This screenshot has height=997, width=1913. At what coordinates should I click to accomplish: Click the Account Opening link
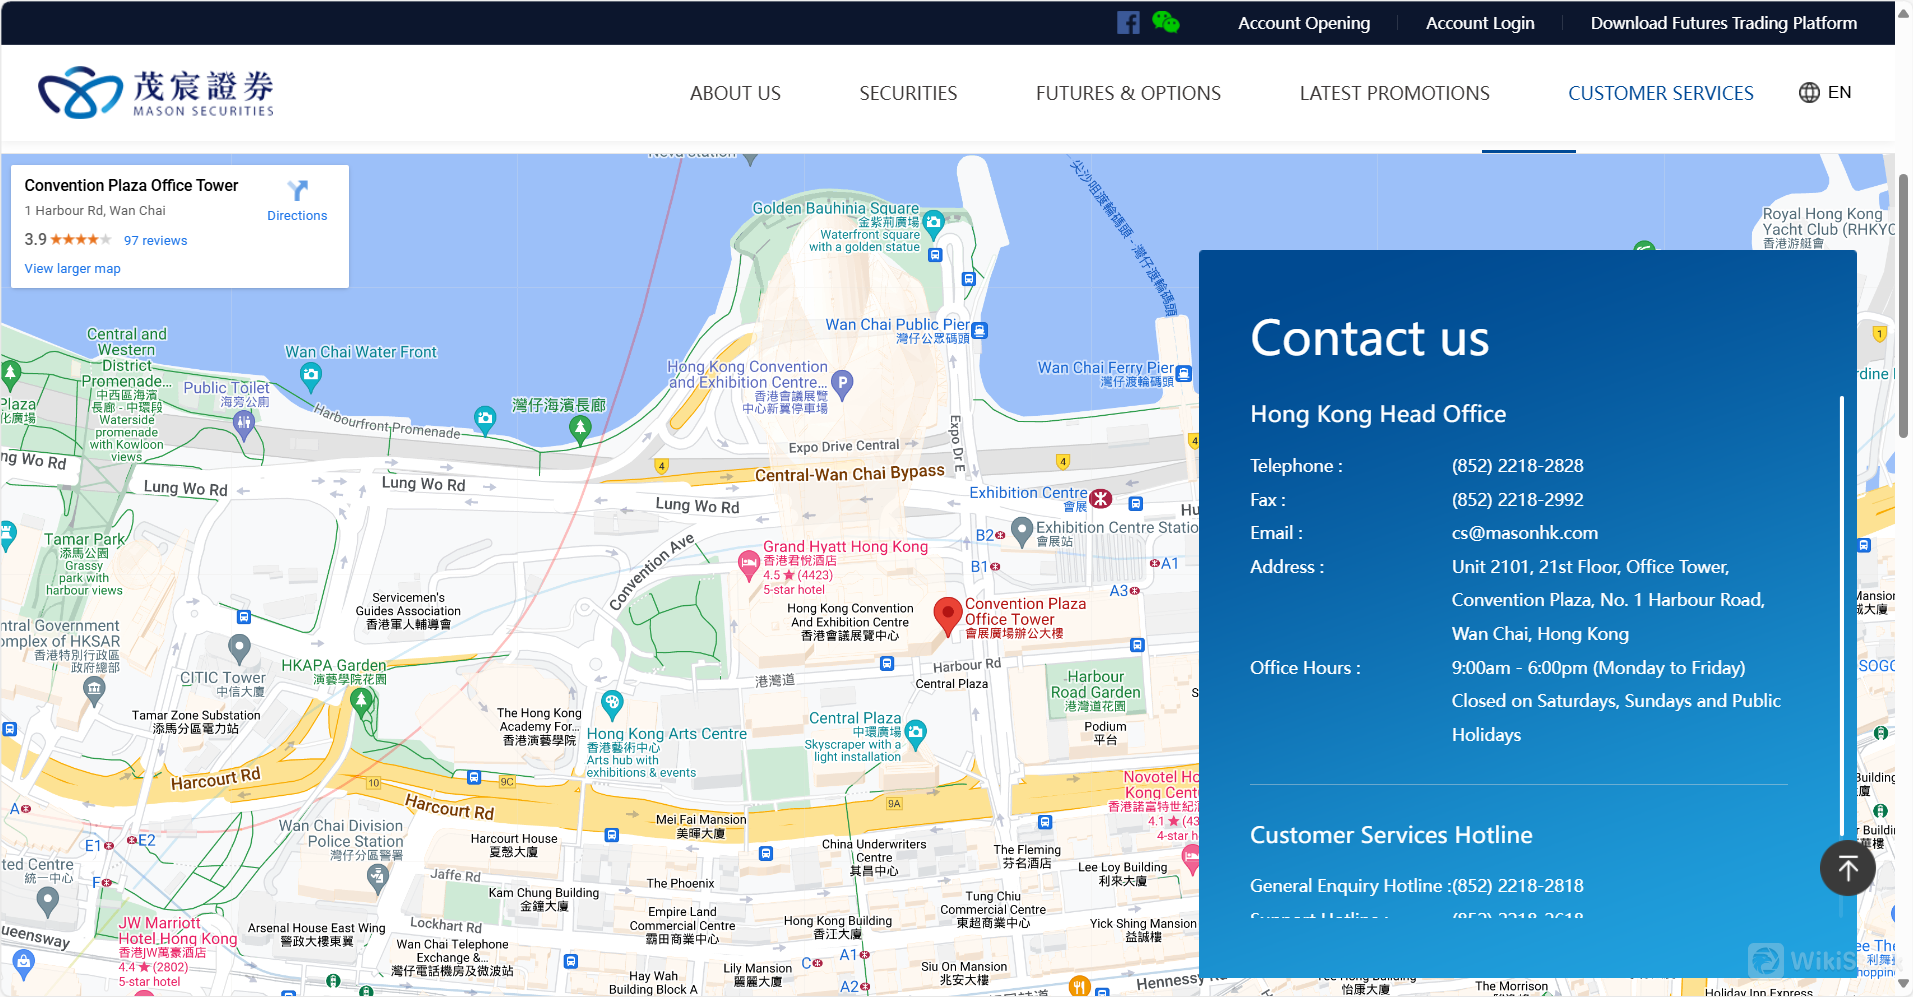1303,23
